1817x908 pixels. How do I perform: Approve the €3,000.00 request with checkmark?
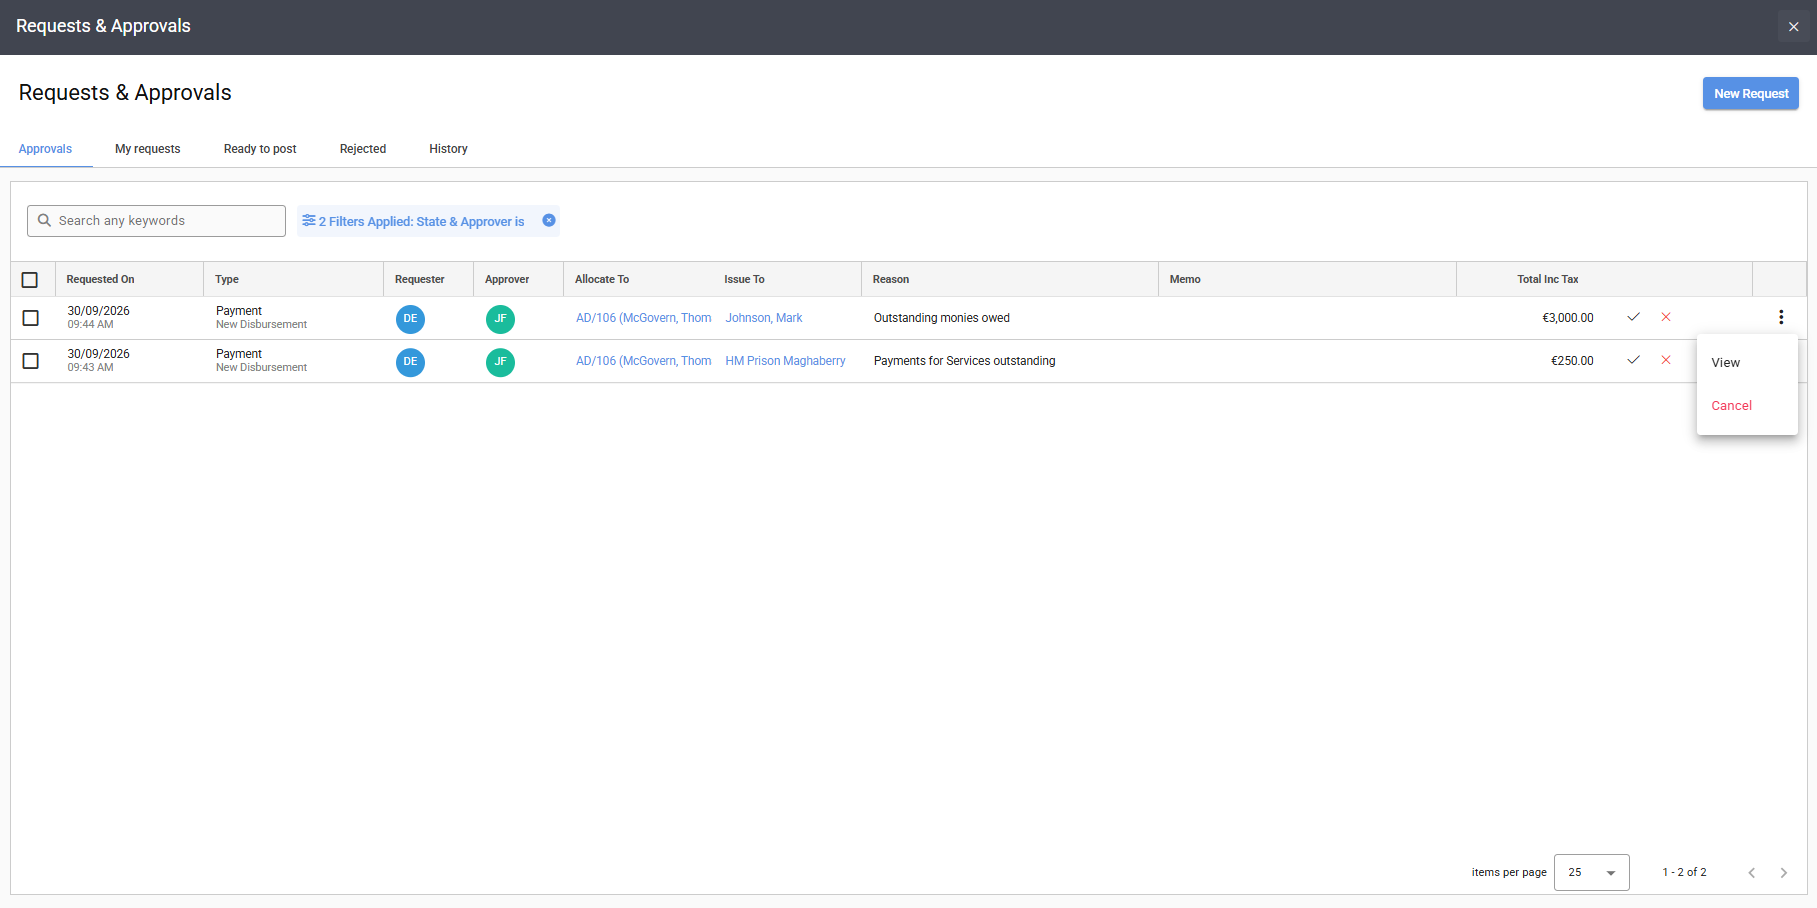pos(1633,317)
